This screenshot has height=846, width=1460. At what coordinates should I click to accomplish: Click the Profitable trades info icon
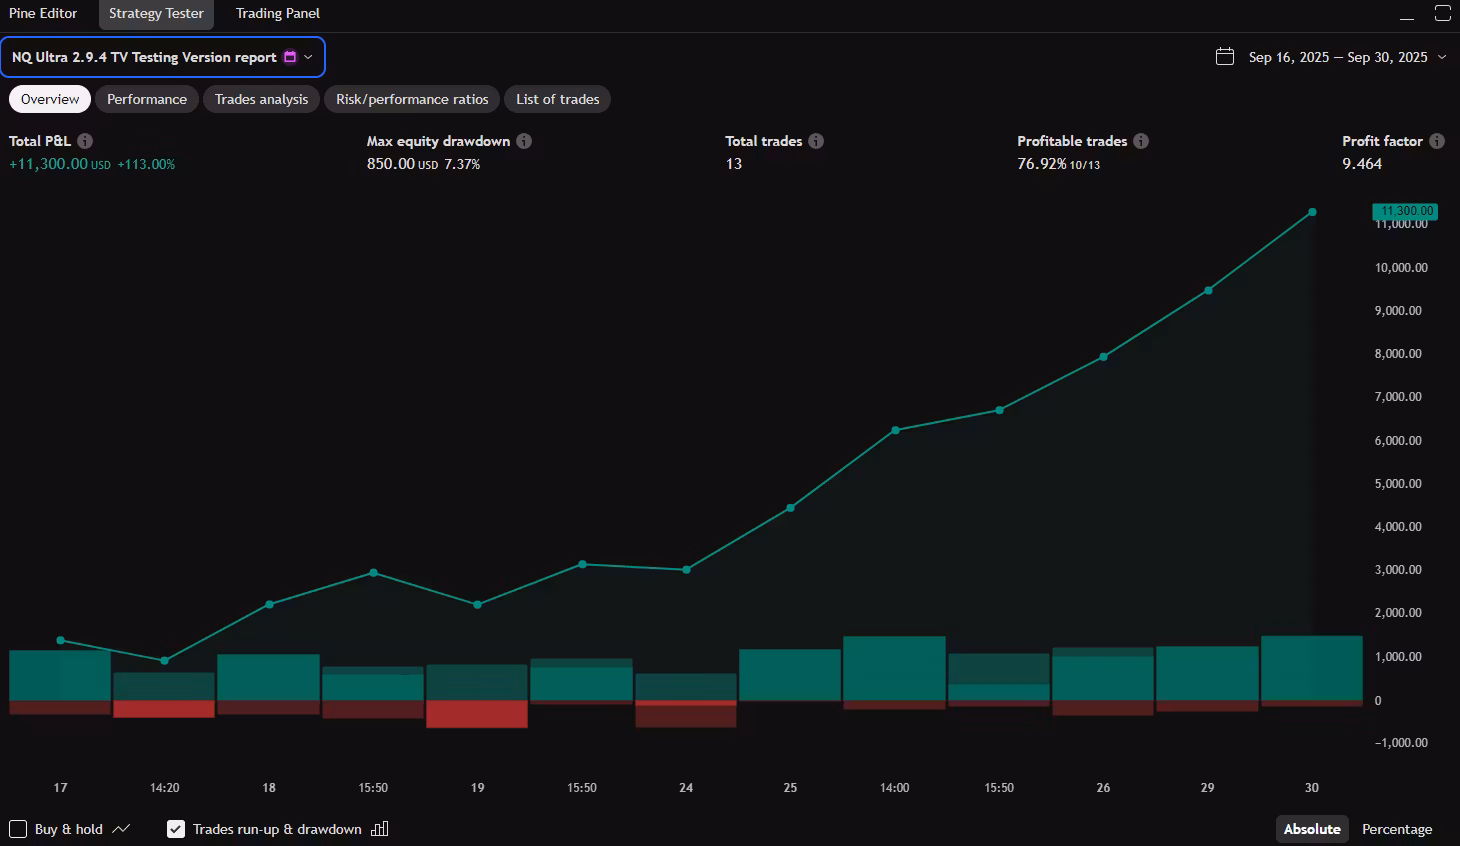coord(1141,141)
